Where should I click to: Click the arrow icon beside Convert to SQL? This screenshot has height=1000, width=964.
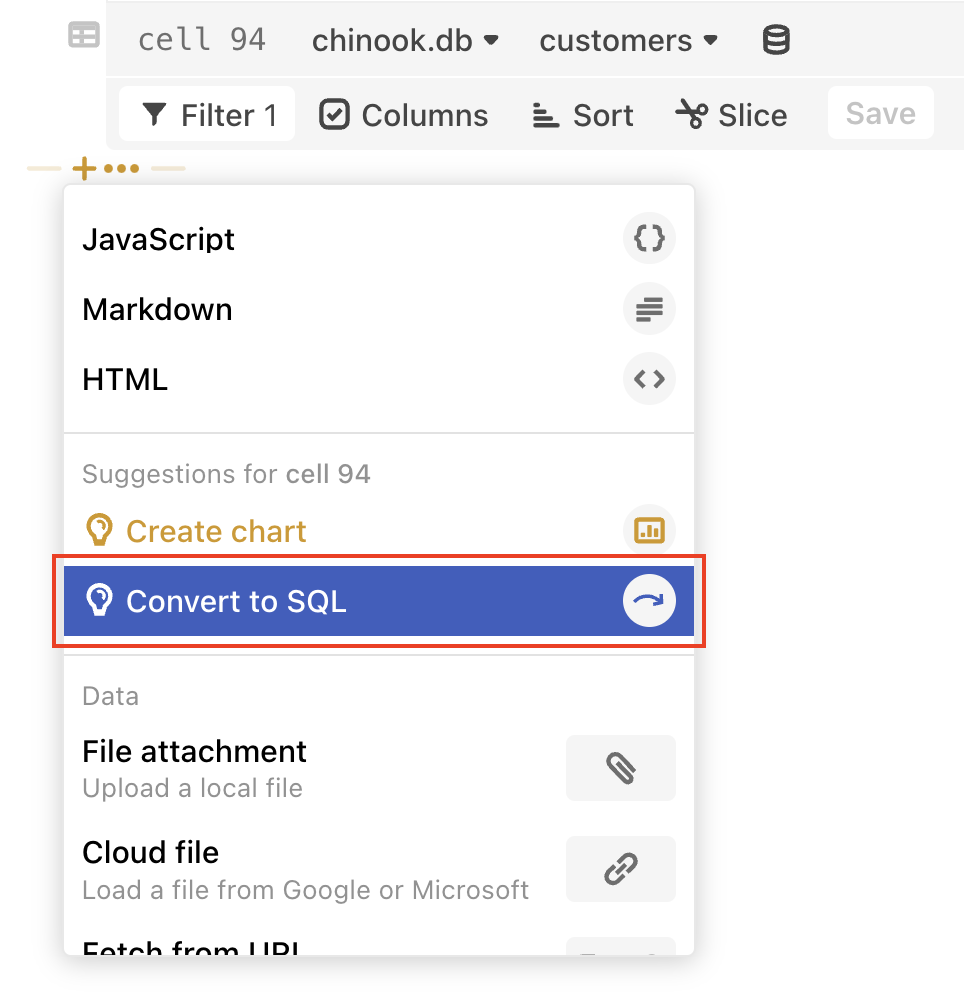[649, 601]
